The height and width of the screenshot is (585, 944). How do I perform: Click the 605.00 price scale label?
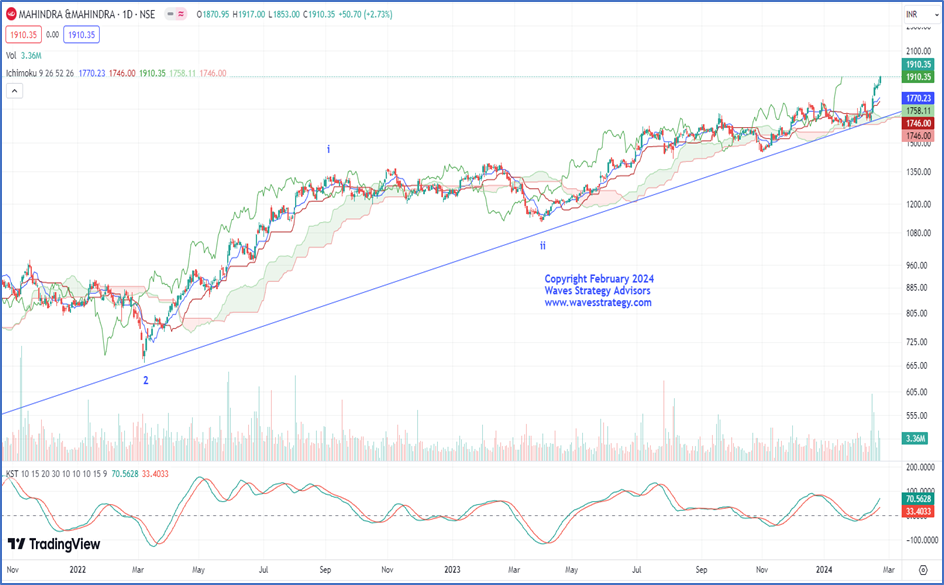[x=917, y=392]
